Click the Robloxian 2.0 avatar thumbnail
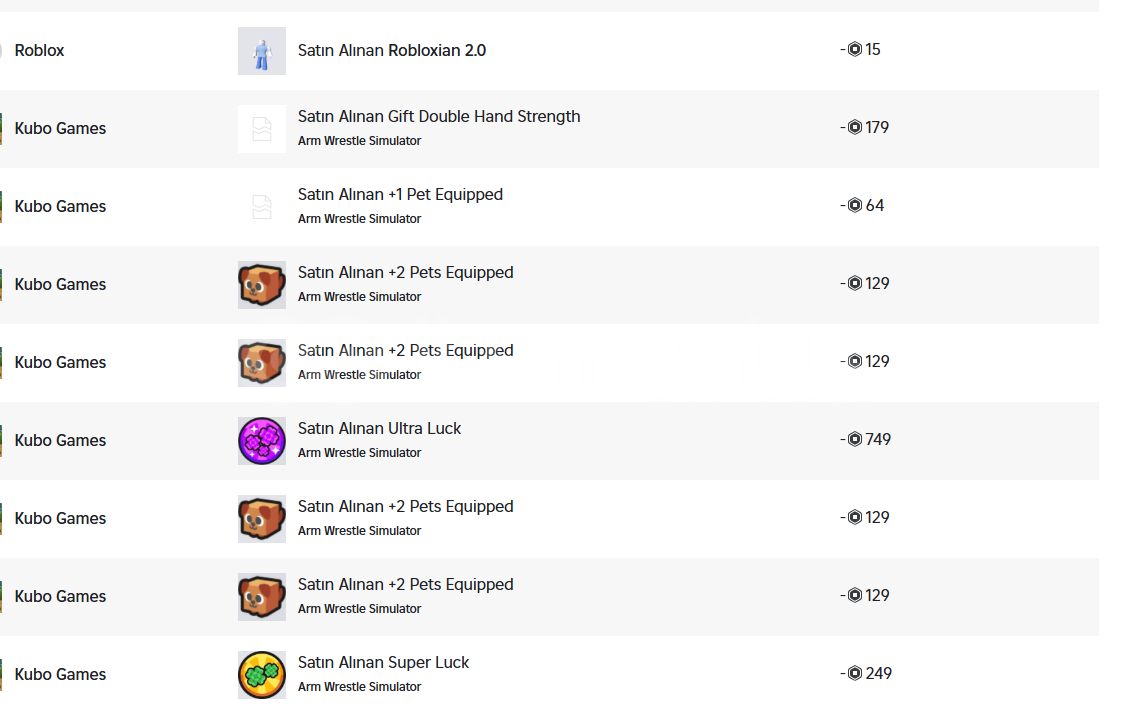 click(x=262, y=51)
